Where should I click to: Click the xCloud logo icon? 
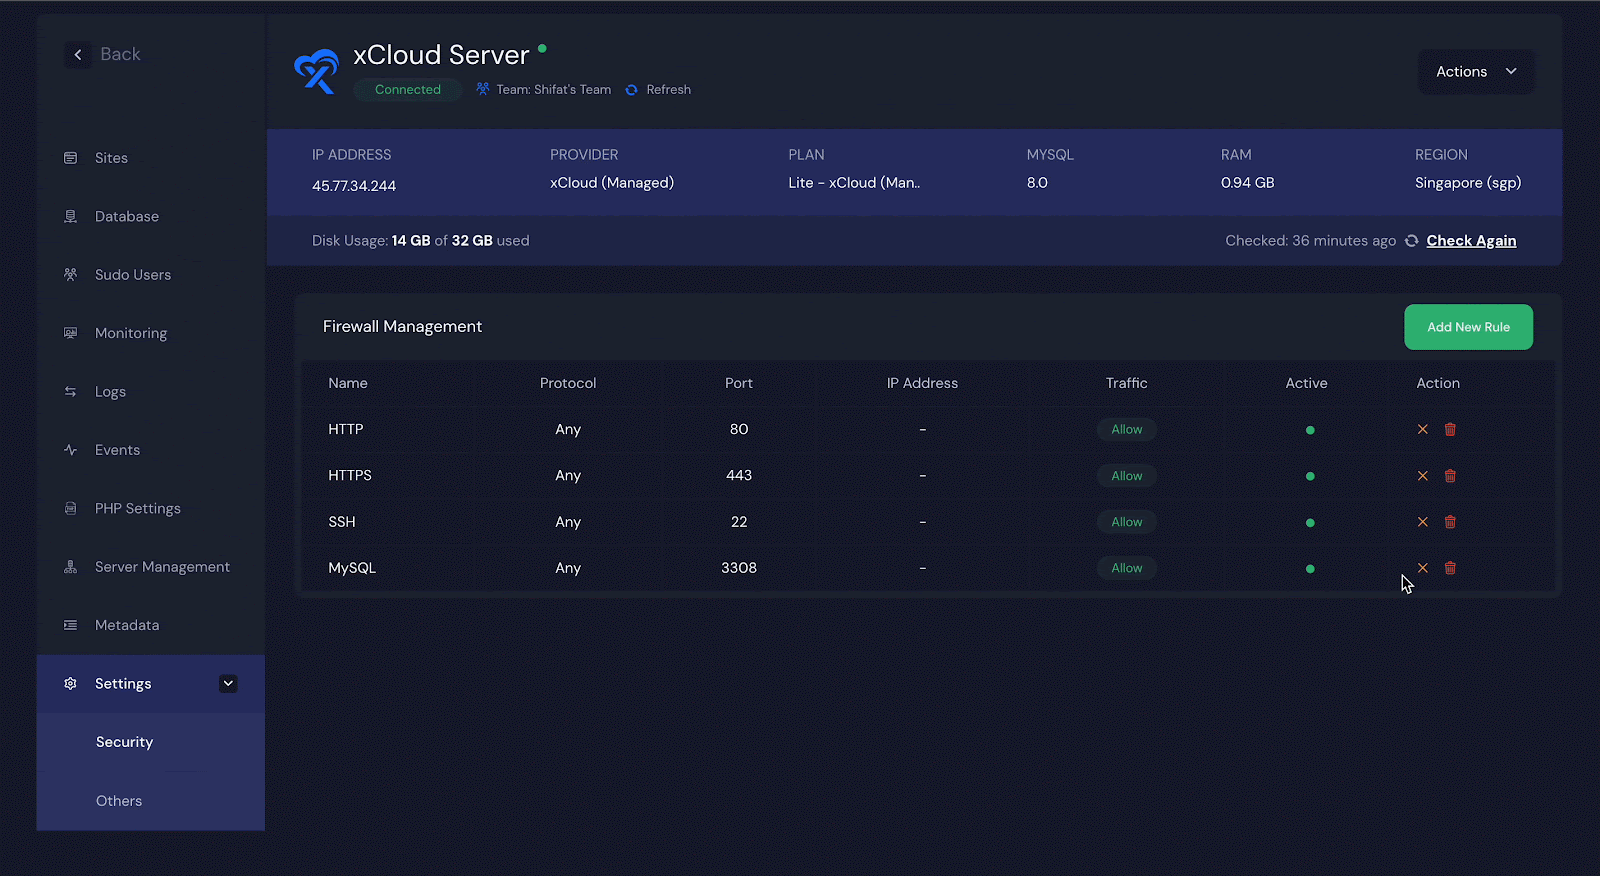click(x=316, y=71)
